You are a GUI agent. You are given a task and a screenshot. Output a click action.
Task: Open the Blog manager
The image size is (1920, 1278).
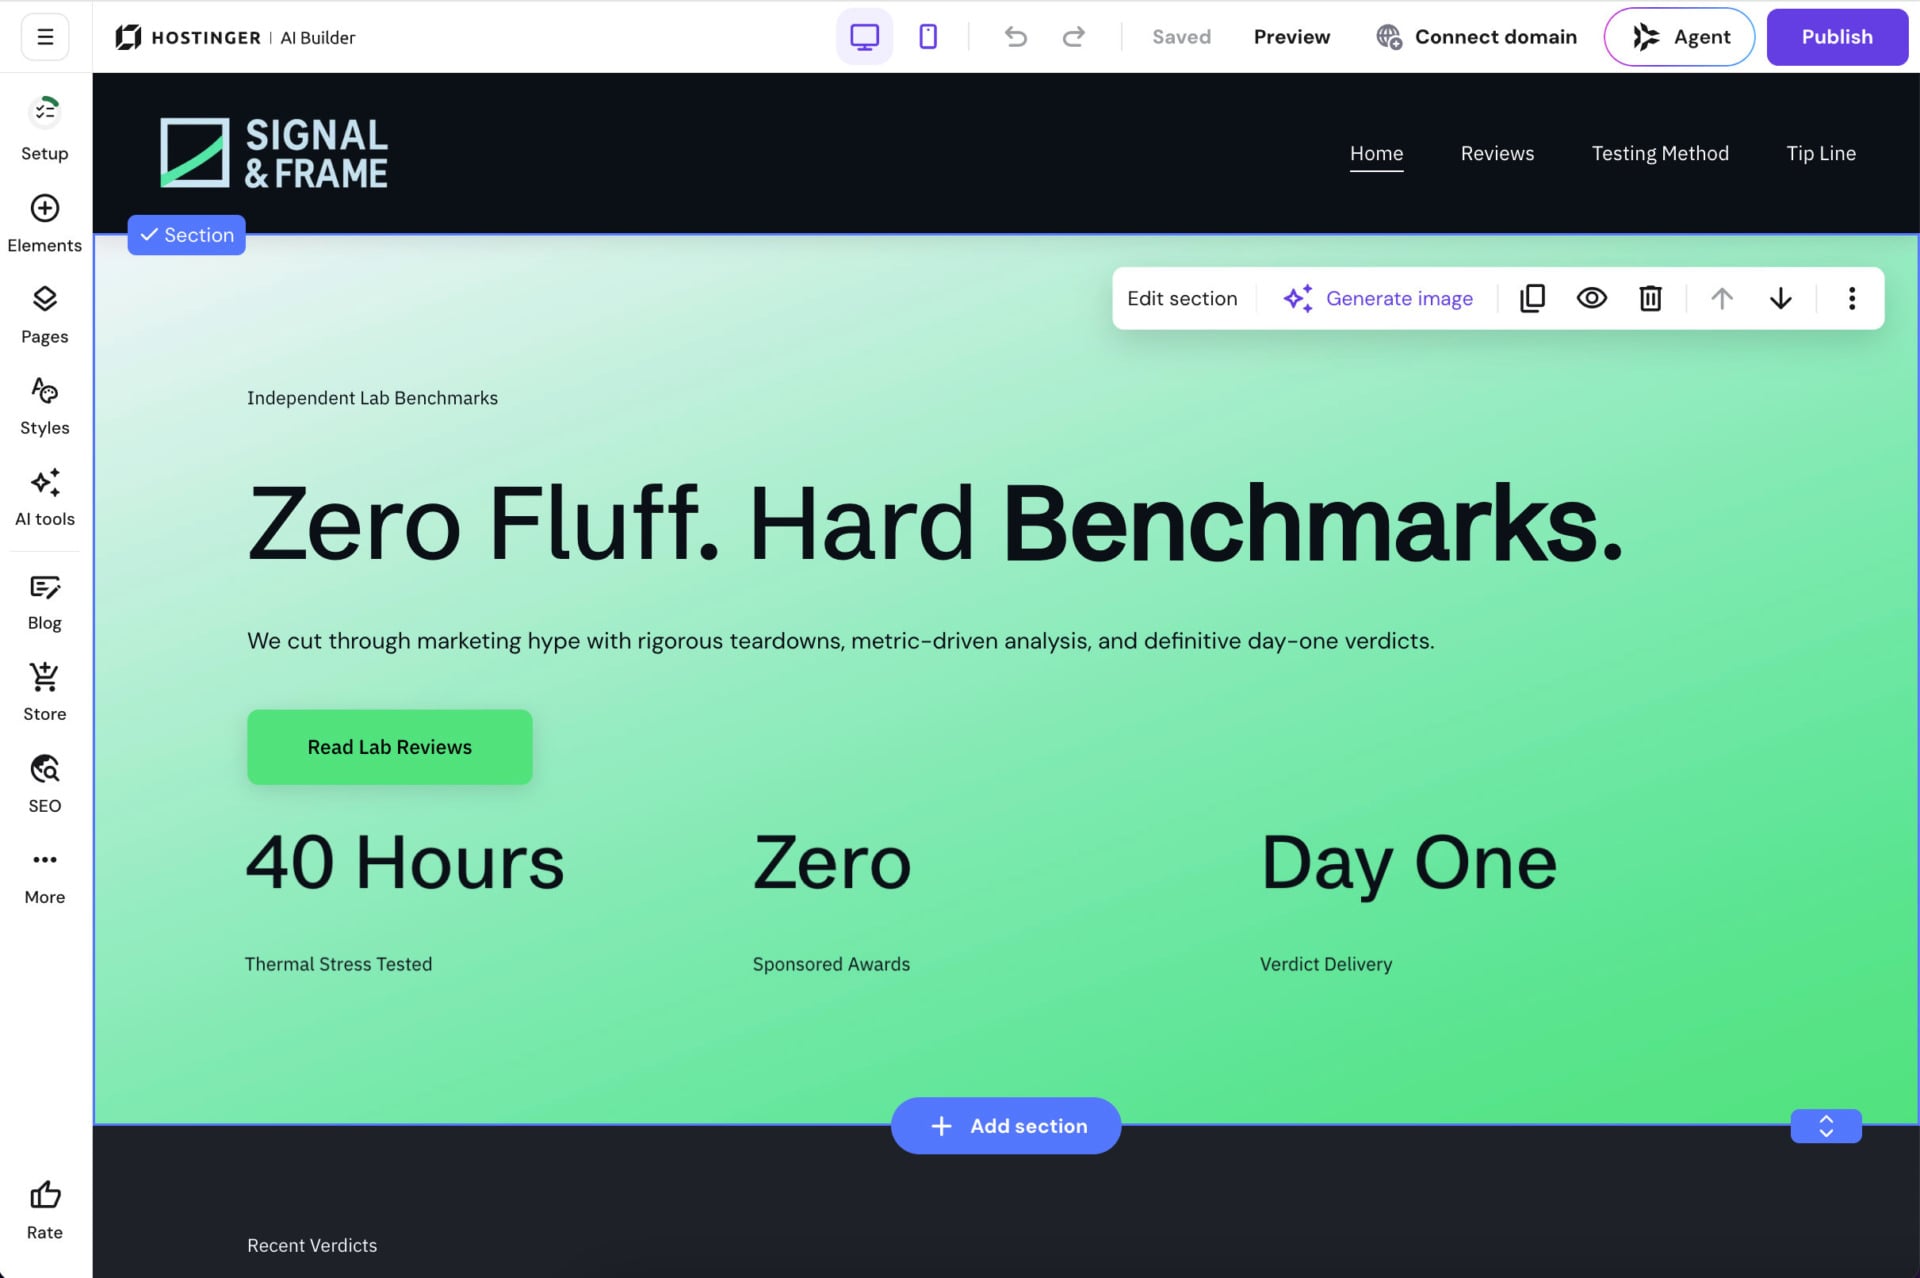point(45,602)
